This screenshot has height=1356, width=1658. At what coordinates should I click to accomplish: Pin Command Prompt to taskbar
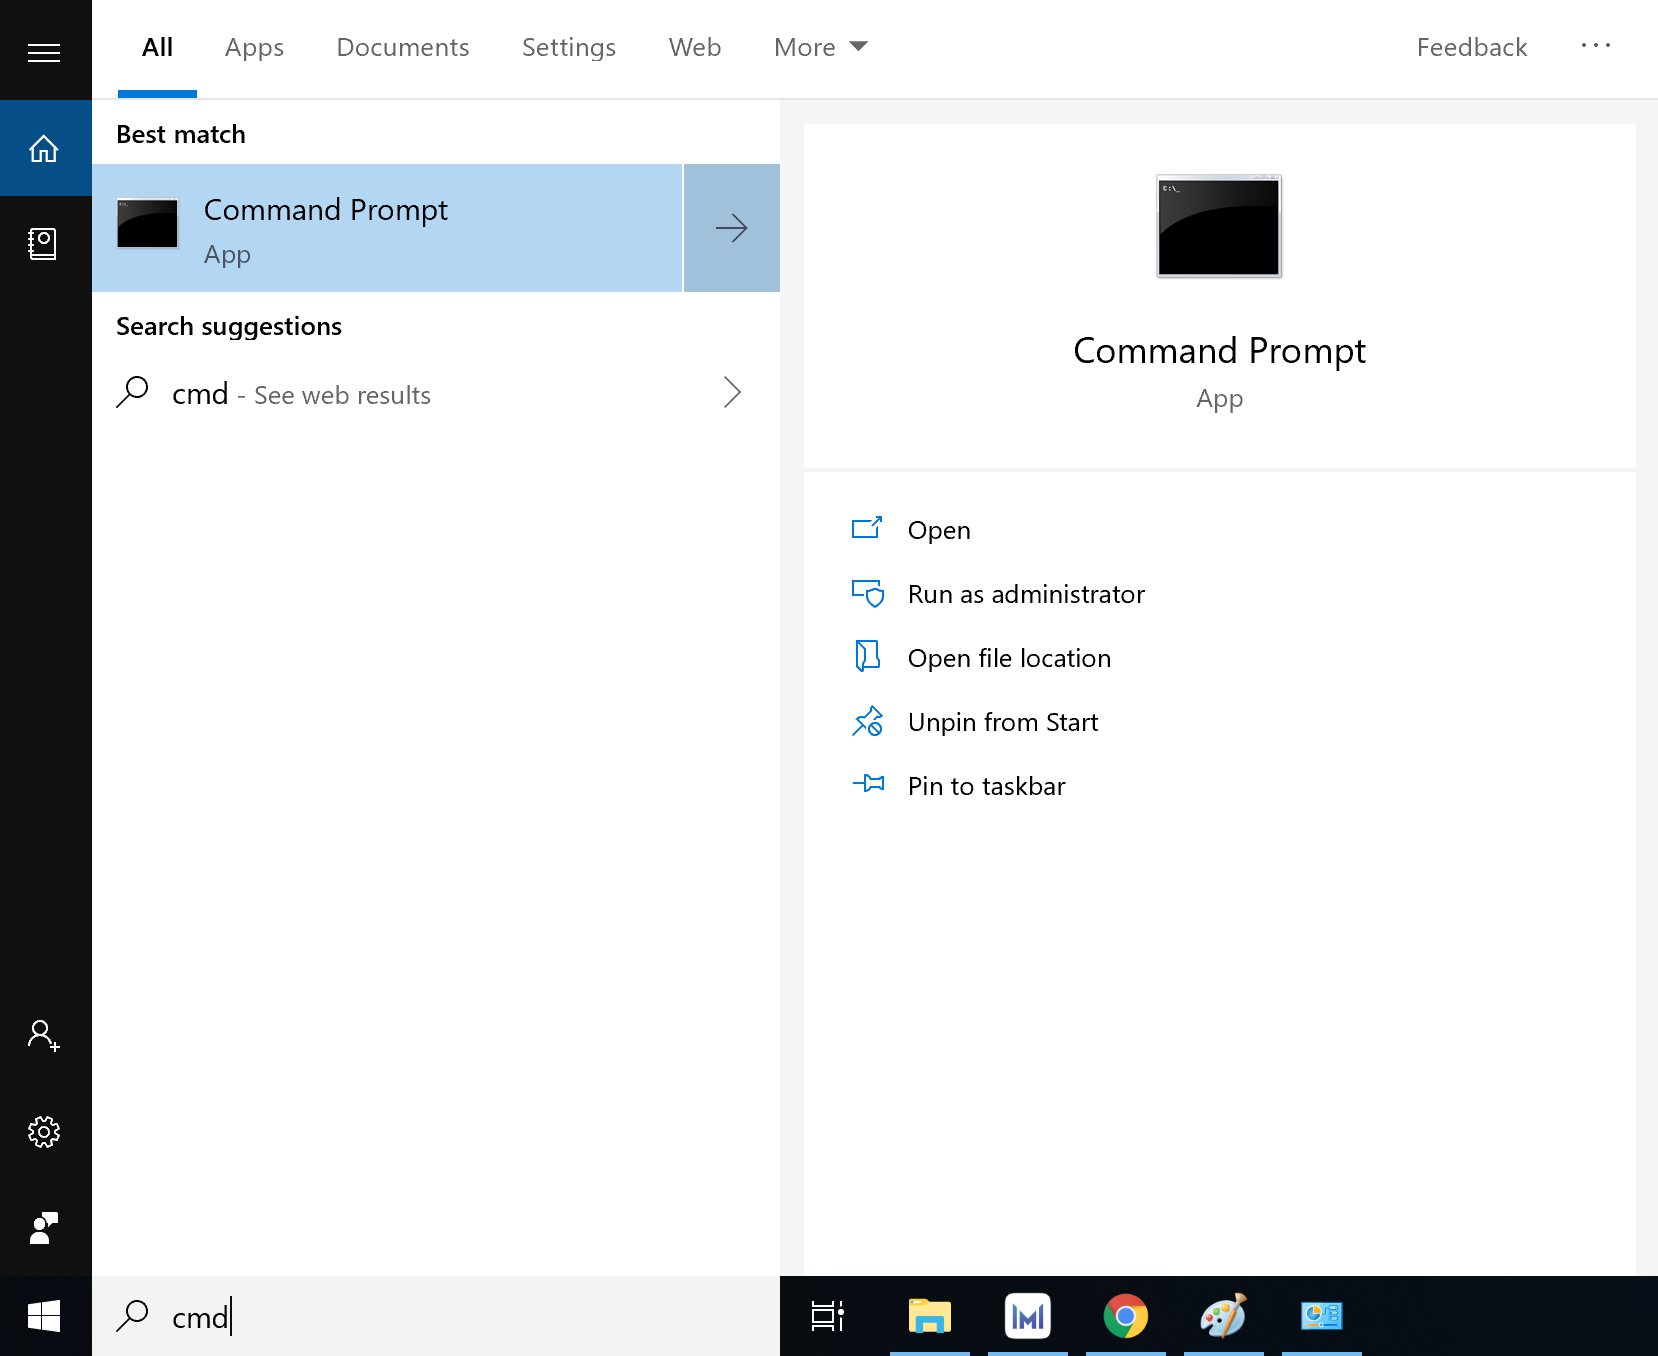coord(985,785)
